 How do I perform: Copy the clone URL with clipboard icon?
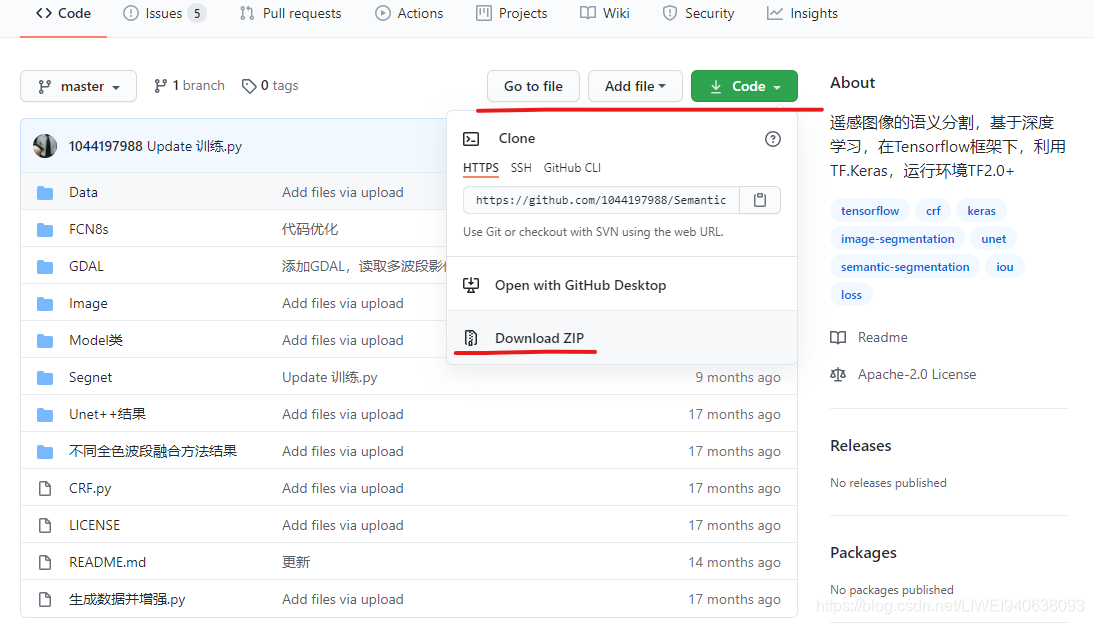click(x=760, y=200)
